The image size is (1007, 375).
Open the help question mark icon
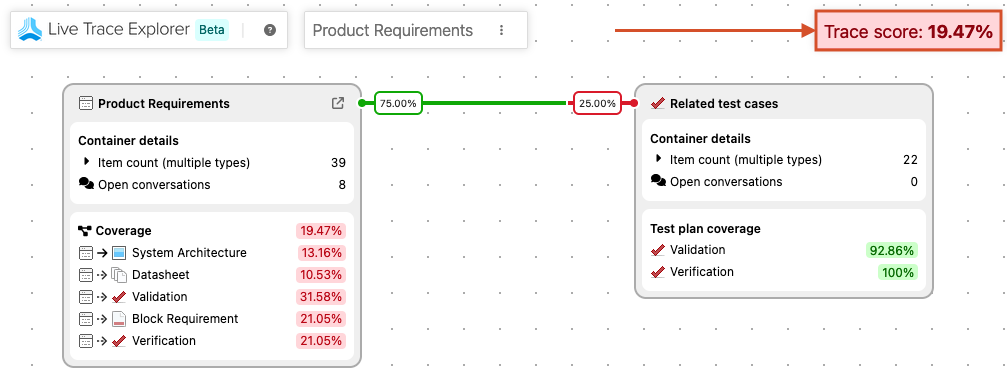[x=270, y=30]
